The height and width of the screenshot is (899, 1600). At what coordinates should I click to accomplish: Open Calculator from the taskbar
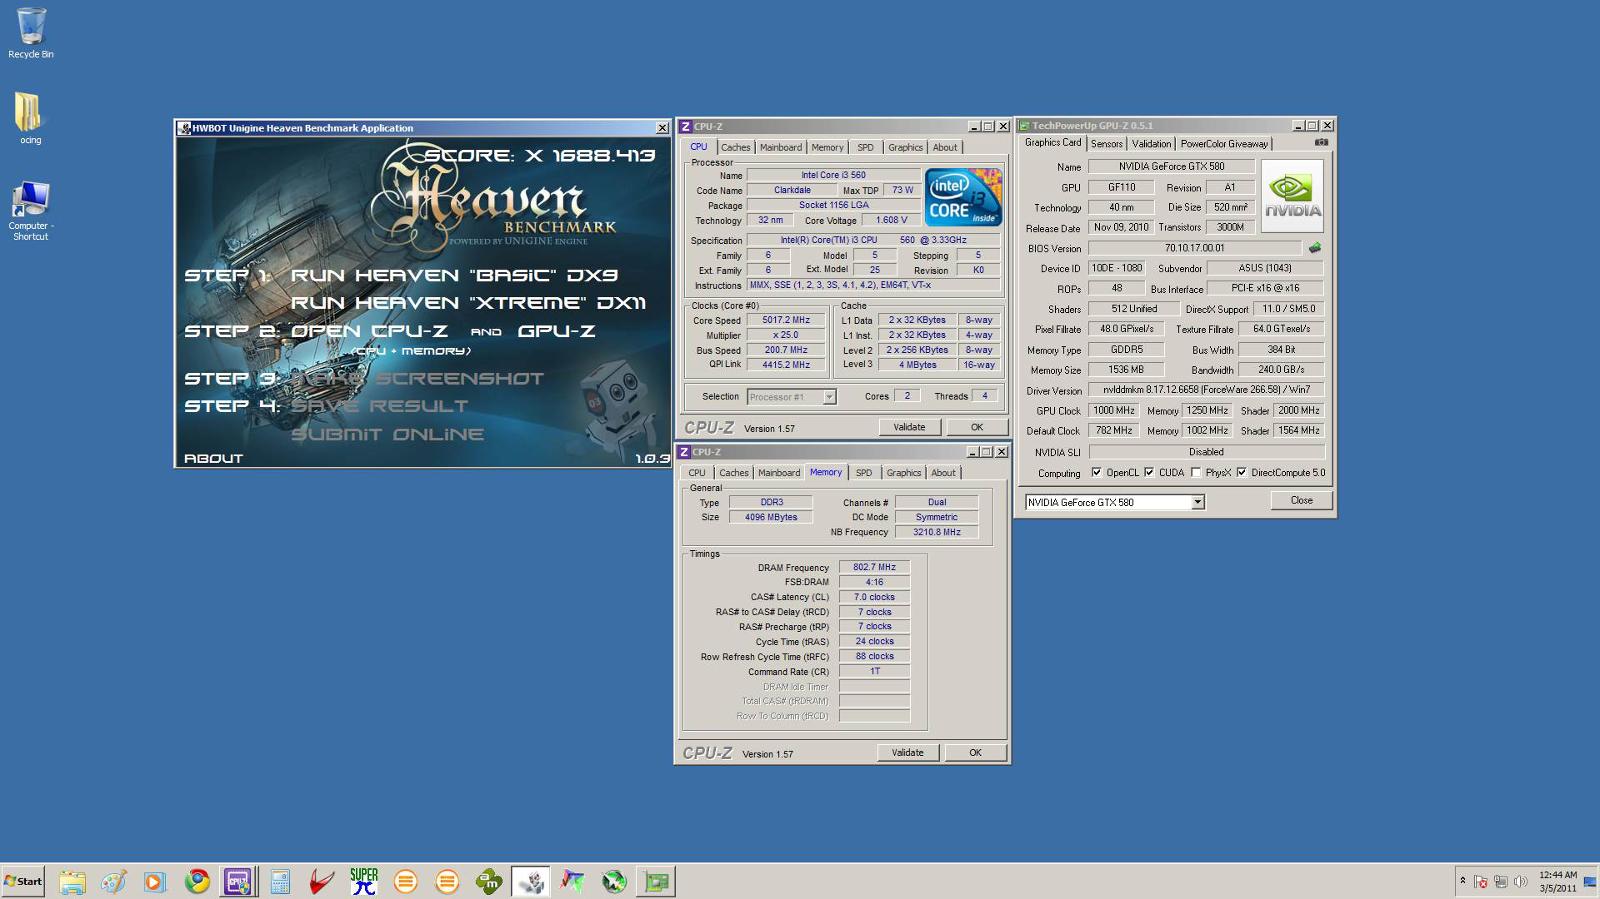coord(280,881)
